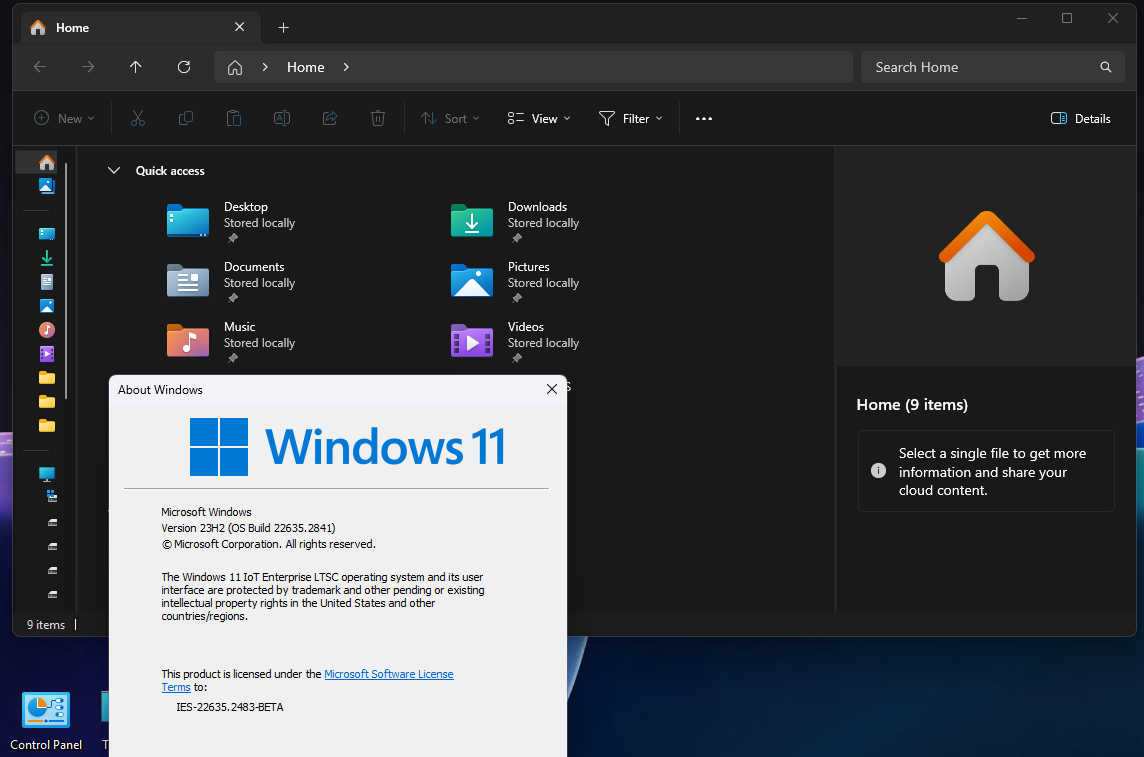Click the Share toolbar icon
Image resolution: width=1144 pixels, height=757 pixels.
(x=330, y=118)
